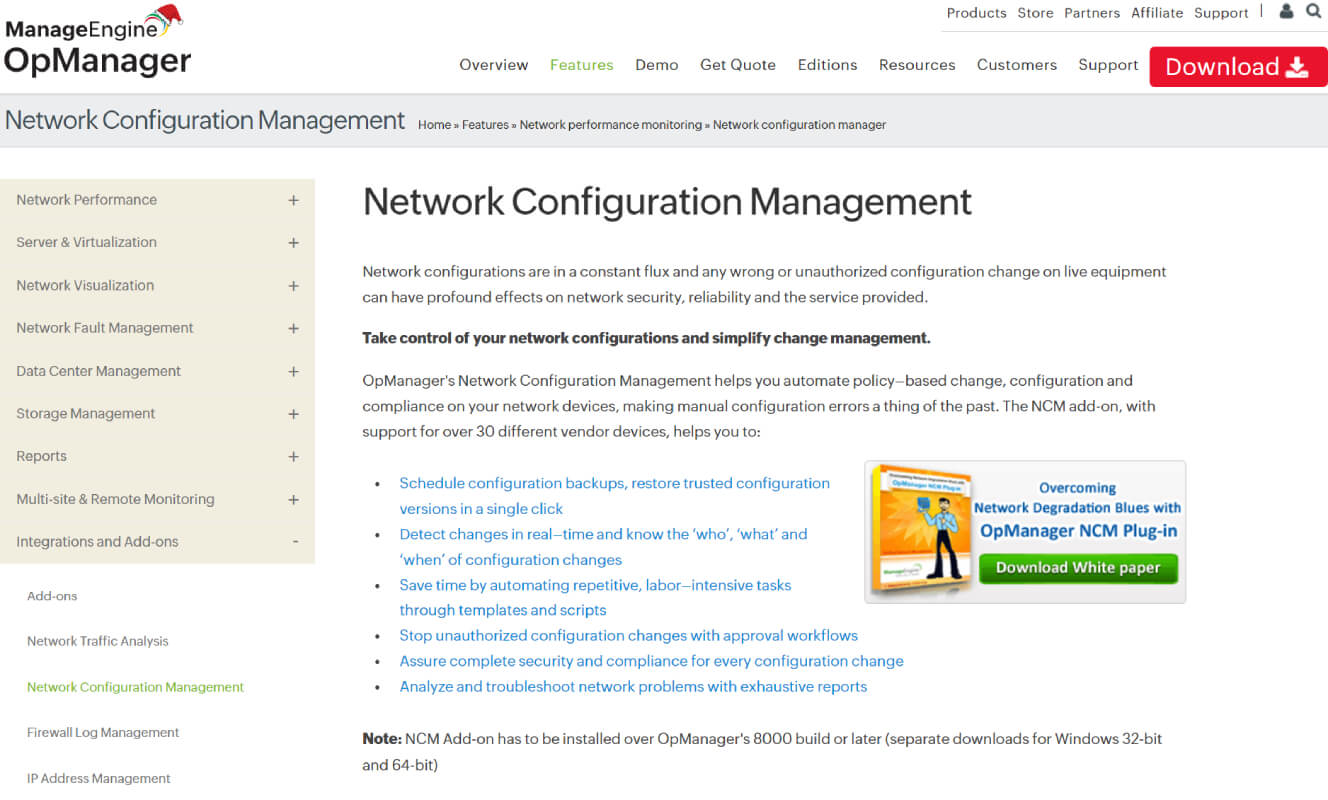The width and height of the screenshot is (1328, 800).
Task: Open the Store top link
Action: click(x=1035, y=13)
